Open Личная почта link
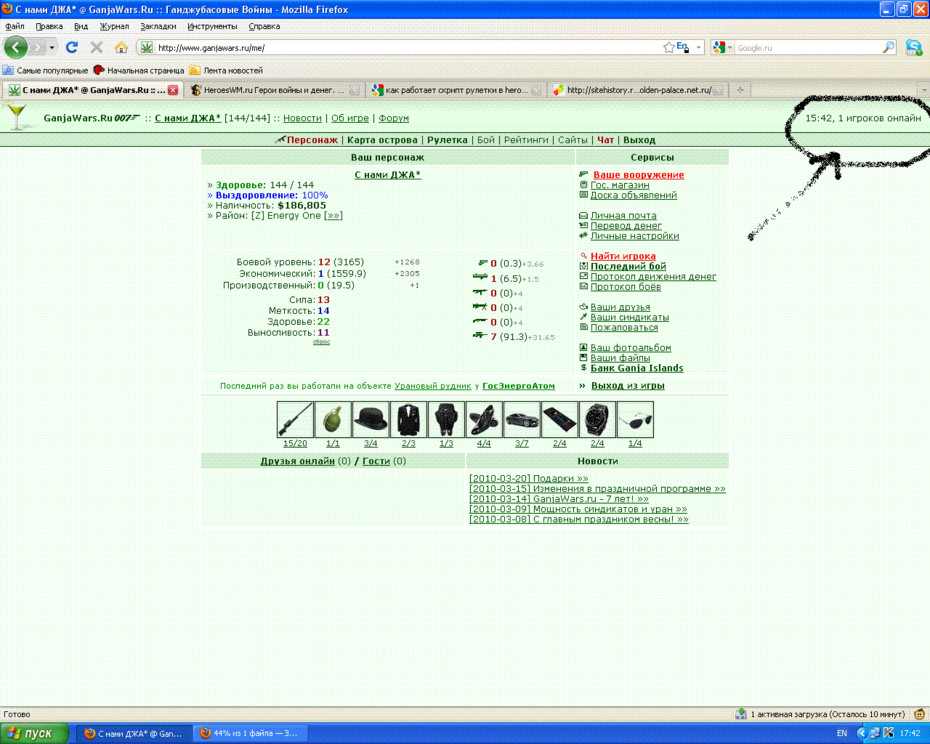Screen dimensions: 930x744 [623, 215]
